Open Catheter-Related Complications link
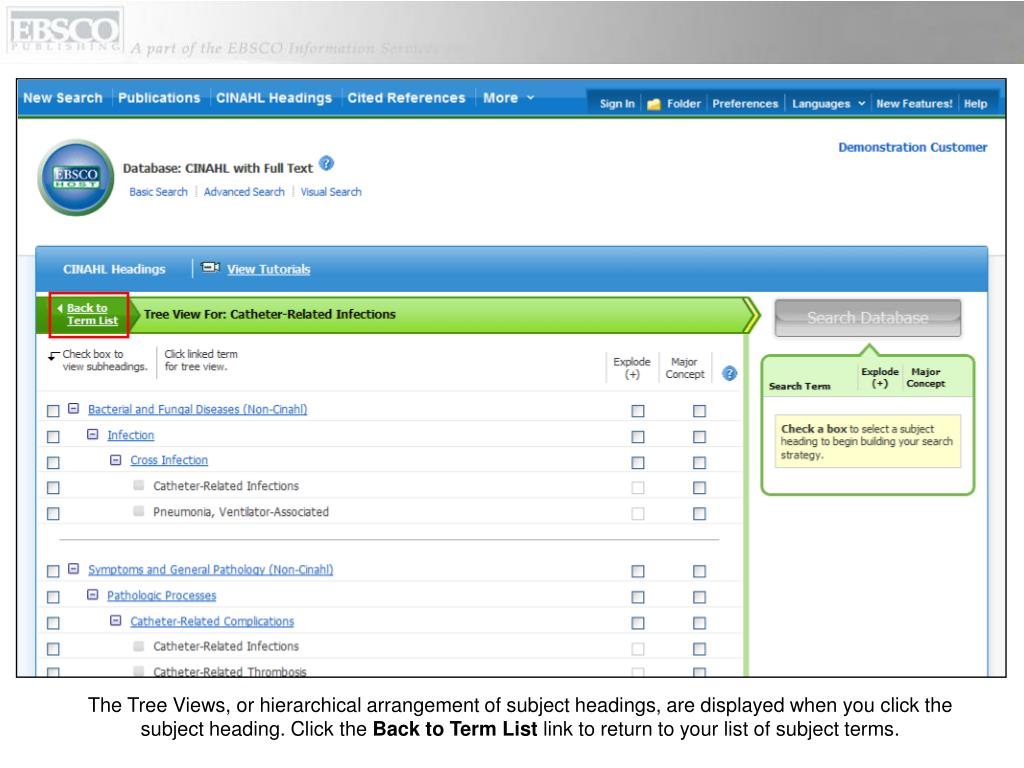1024x768 pixels. tap(212, 622)
